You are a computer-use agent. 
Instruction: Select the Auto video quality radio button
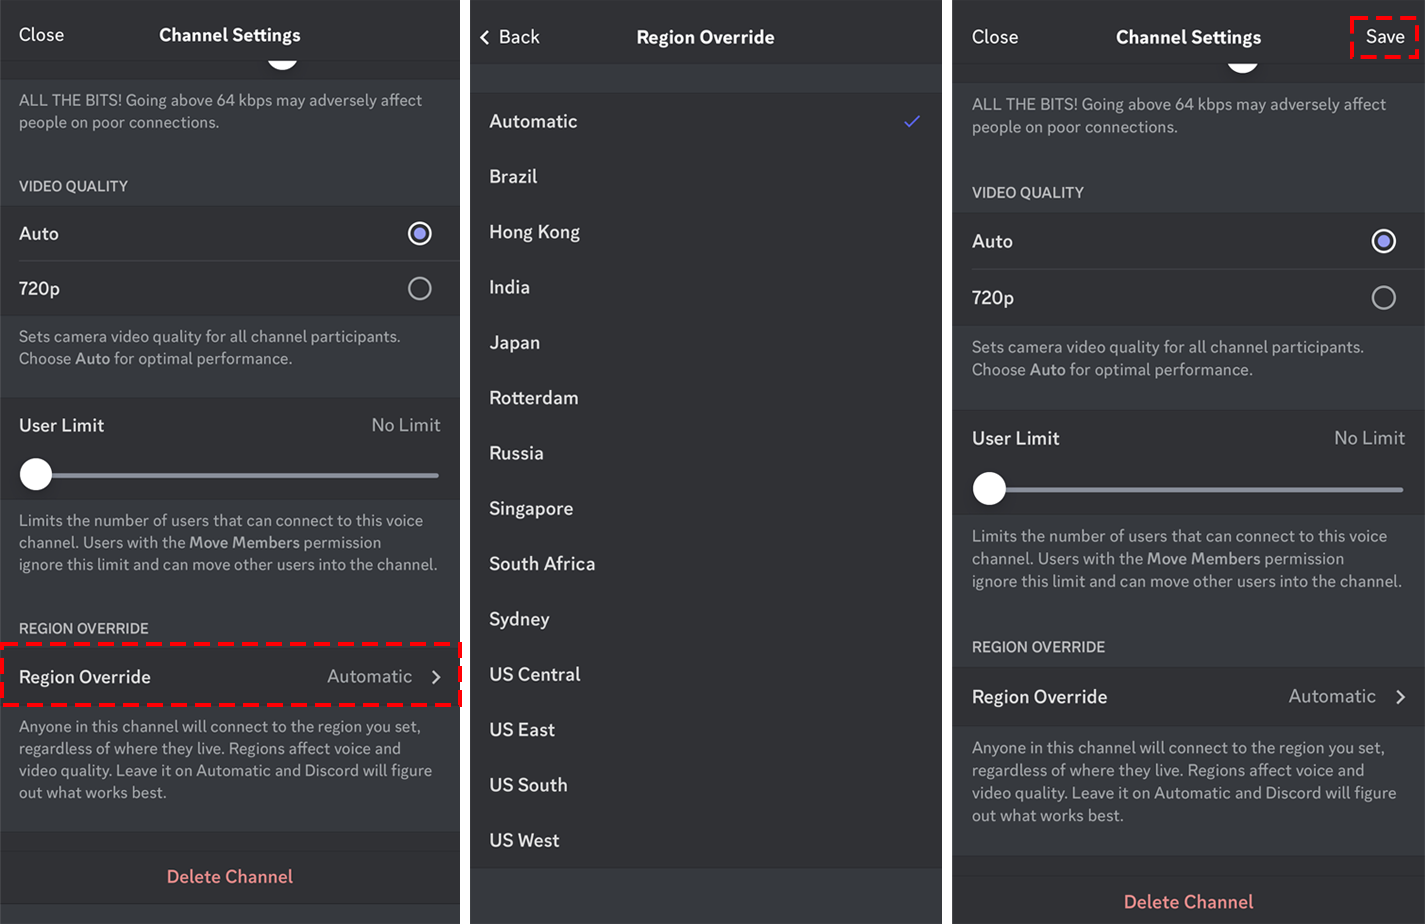click(419, 233)
